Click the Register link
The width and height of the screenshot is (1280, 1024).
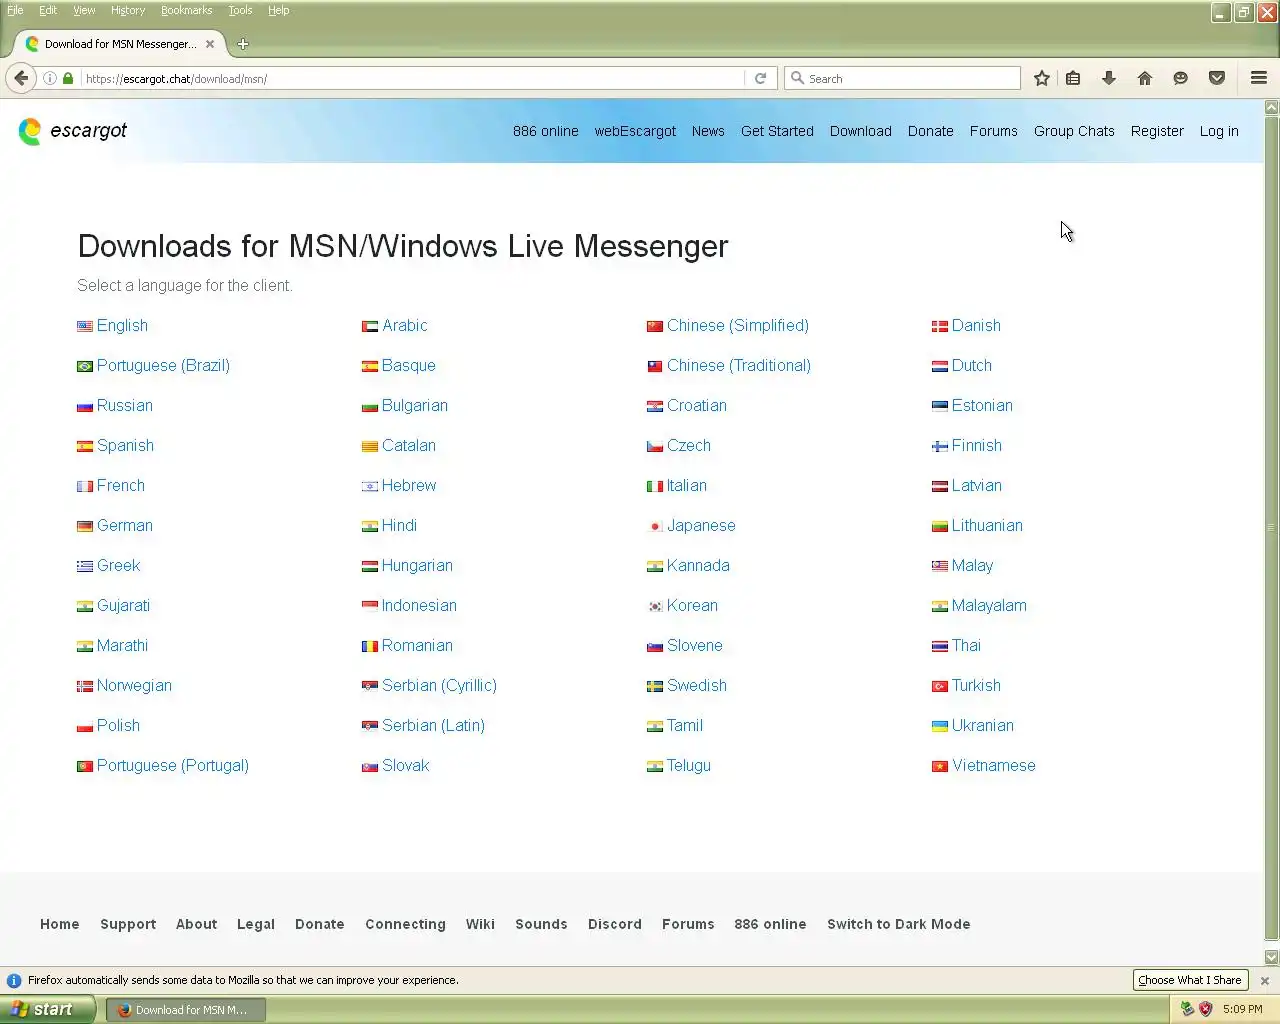pyautogui.click(x=1157, y=131)
